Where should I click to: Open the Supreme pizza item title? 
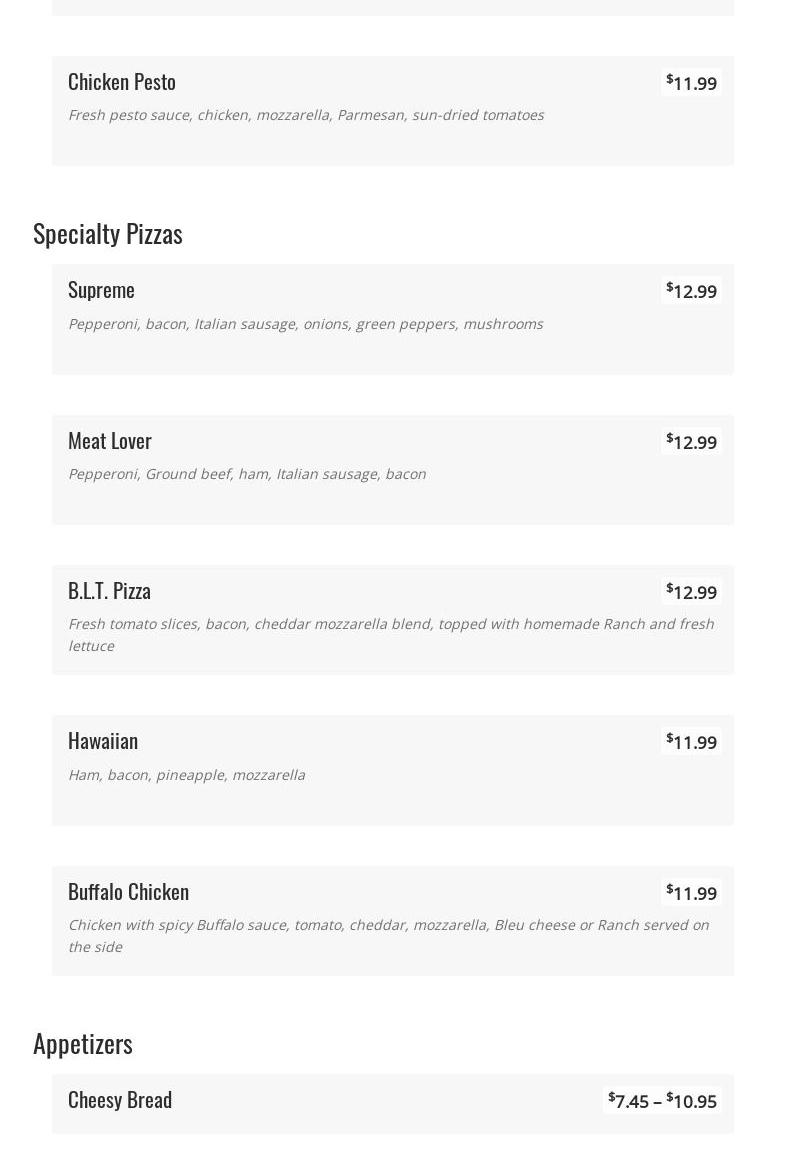[101, 290]
